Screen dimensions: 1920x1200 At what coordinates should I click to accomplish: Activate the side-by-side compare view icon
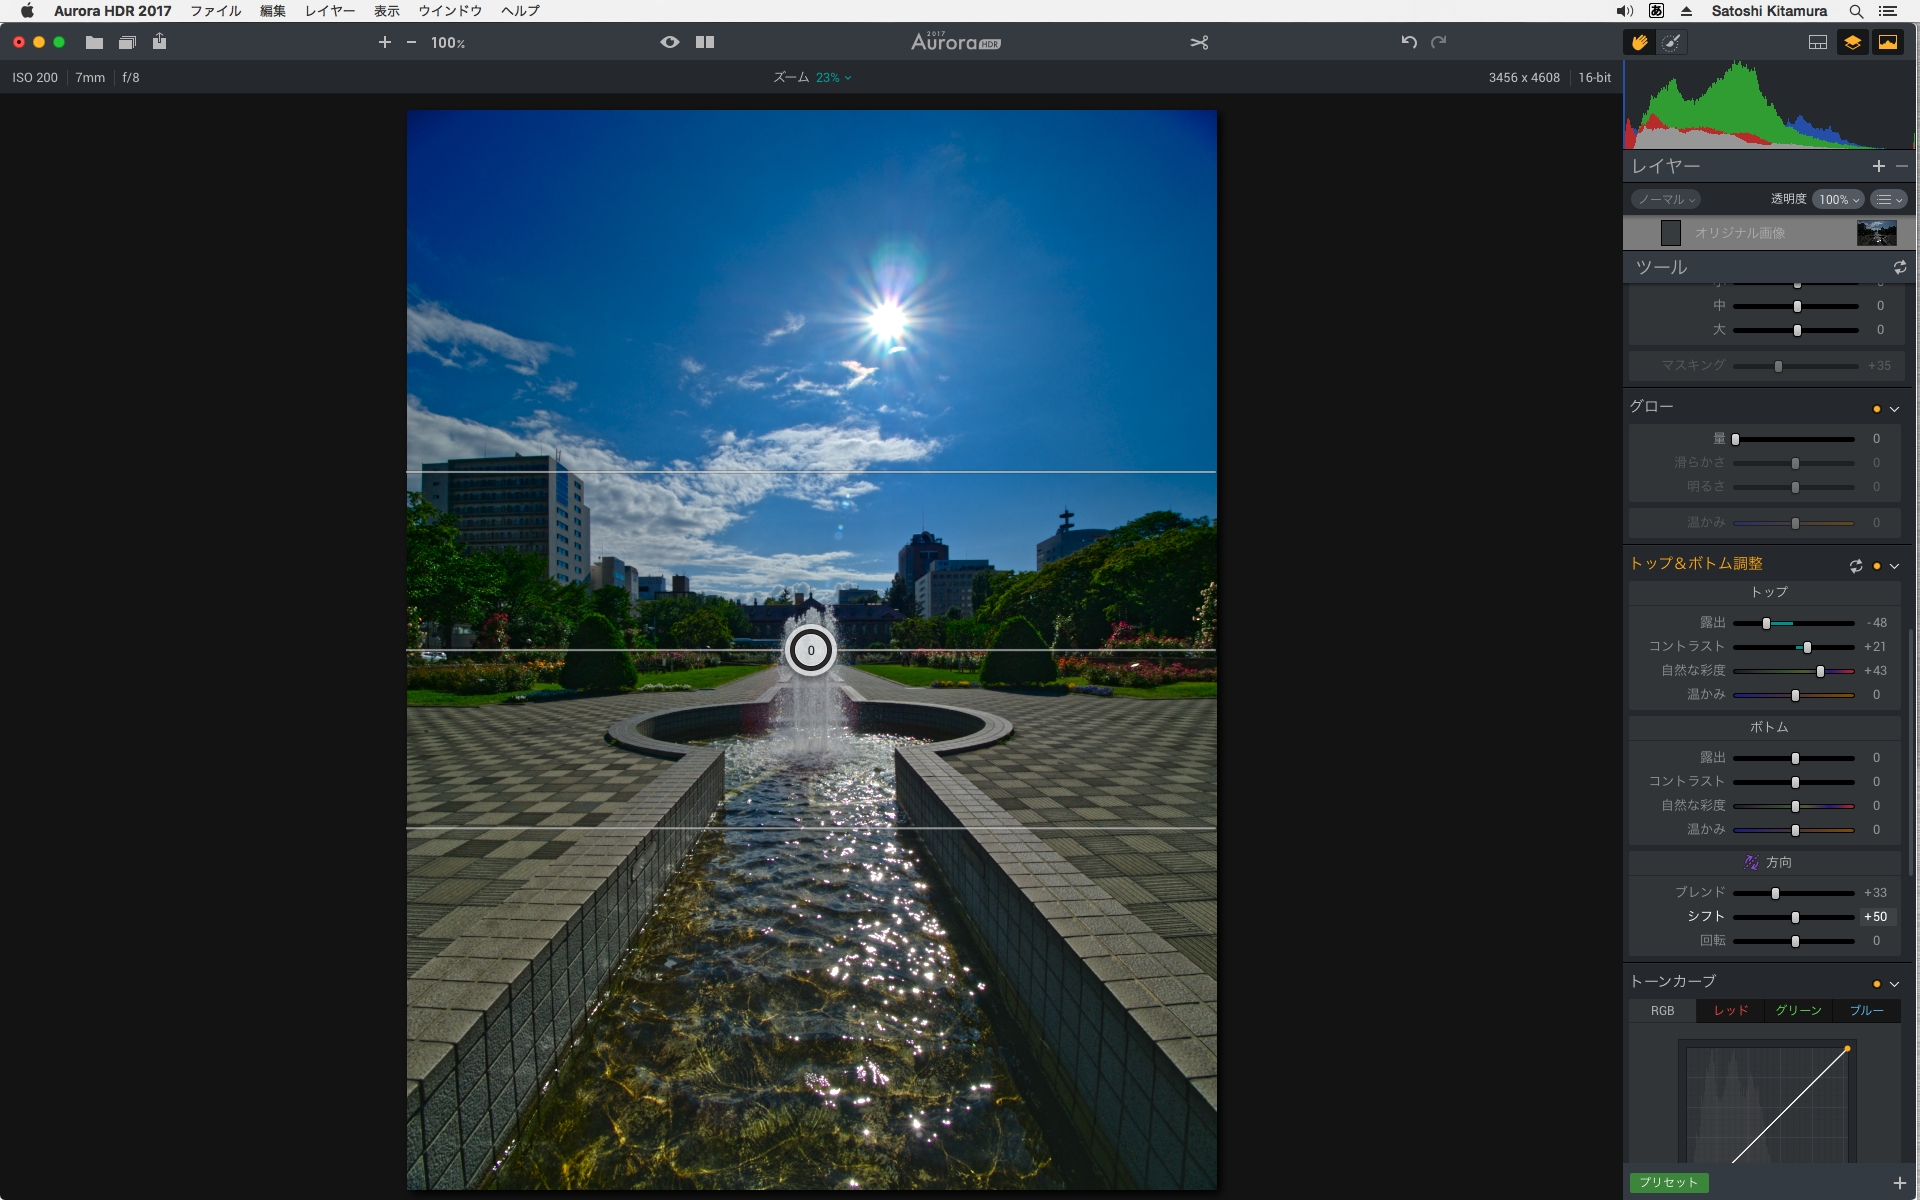click(705, 42)
